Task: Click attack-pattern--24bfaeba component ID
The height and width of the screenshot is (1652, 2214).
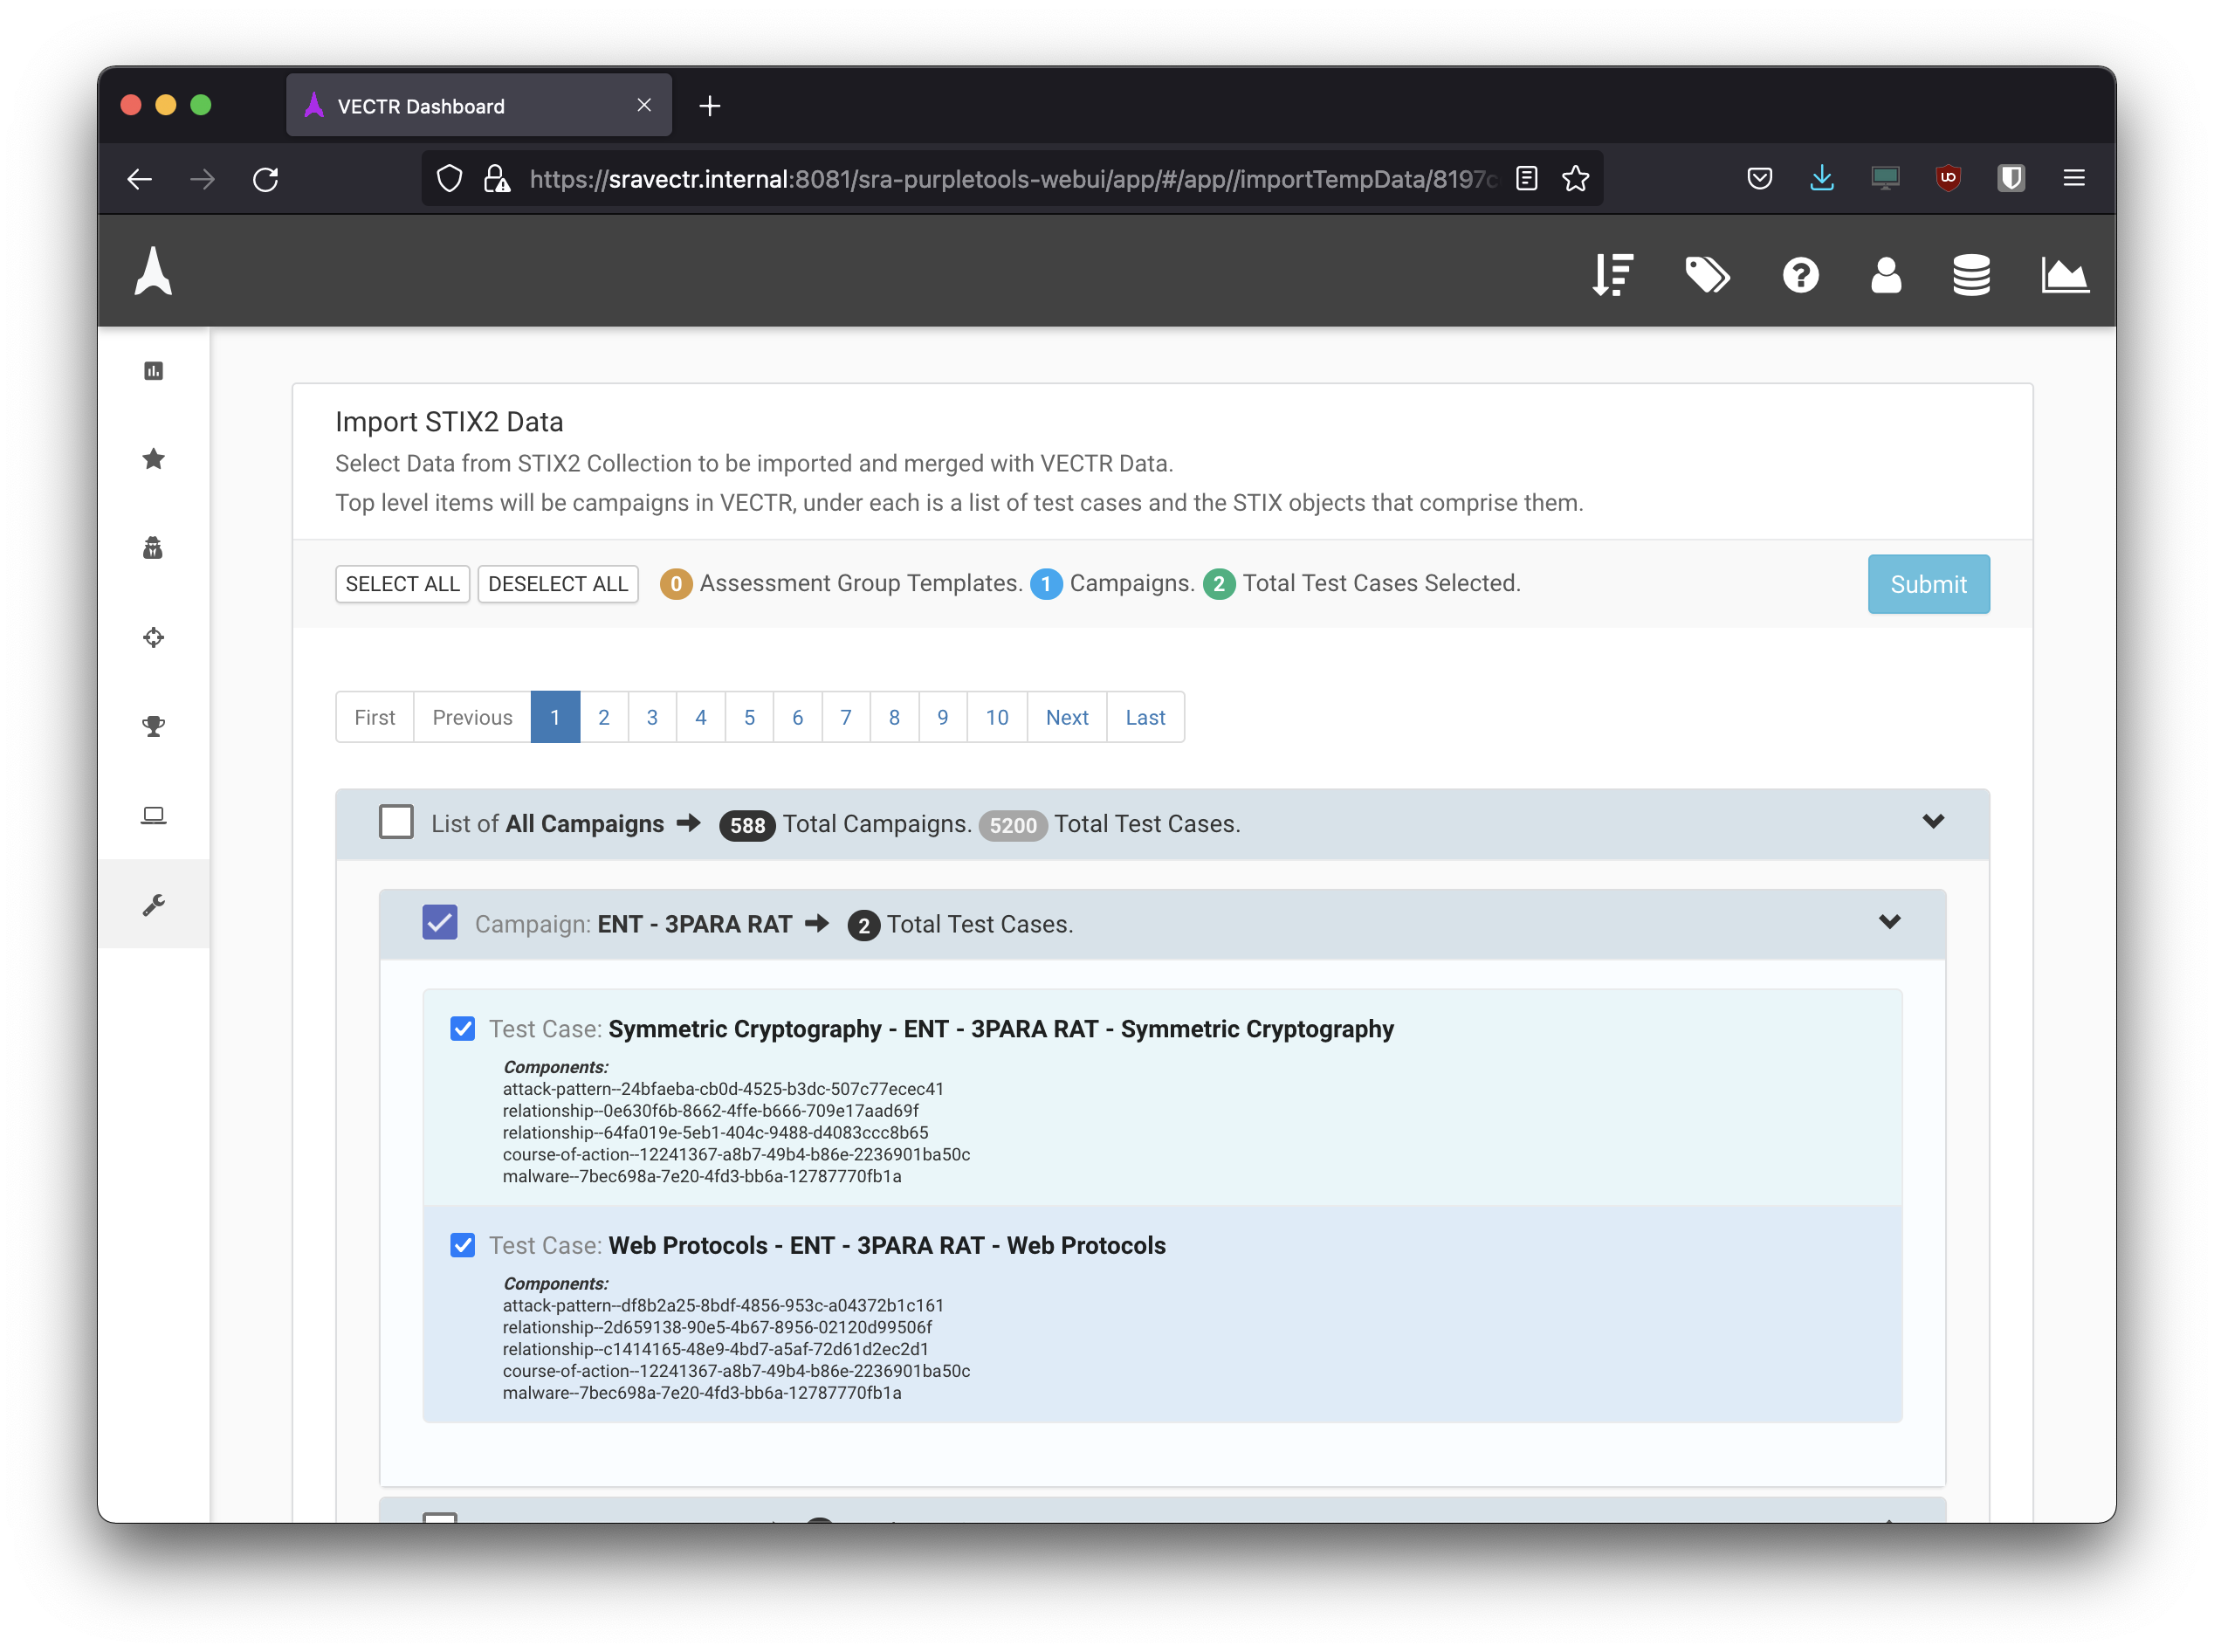Action: point(723,1088)
